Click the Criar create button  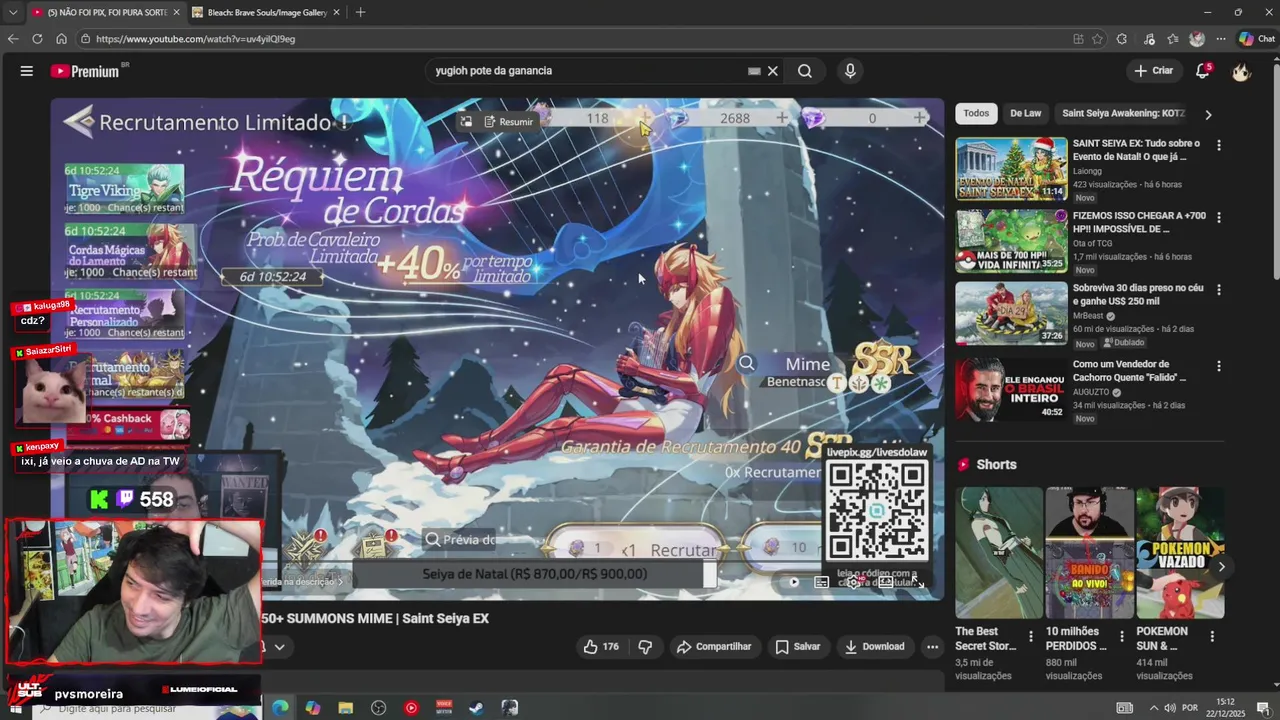click(x=1153, y=71)
